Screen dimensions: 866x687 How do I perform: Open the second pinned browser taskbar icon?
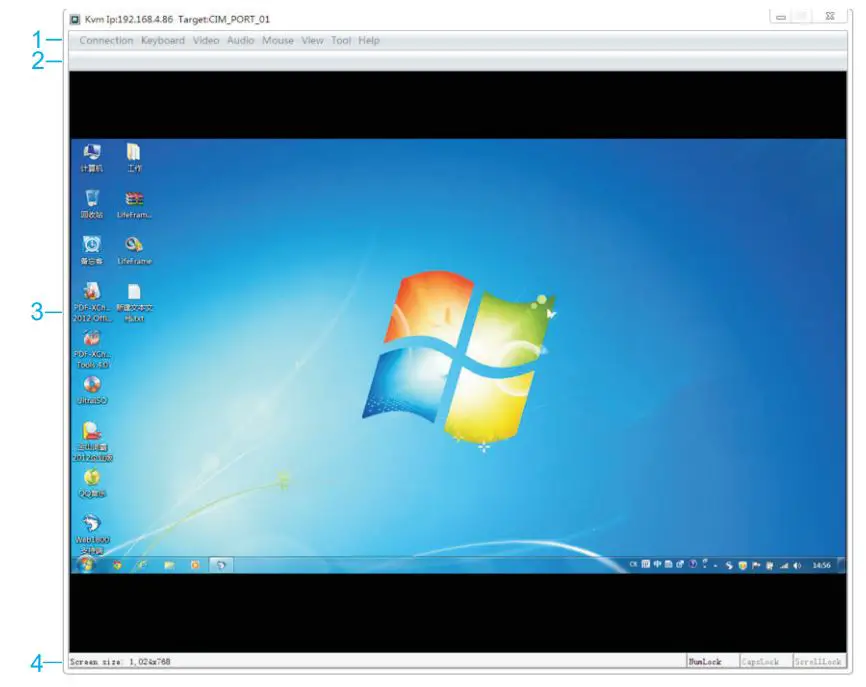pos(142,565)
